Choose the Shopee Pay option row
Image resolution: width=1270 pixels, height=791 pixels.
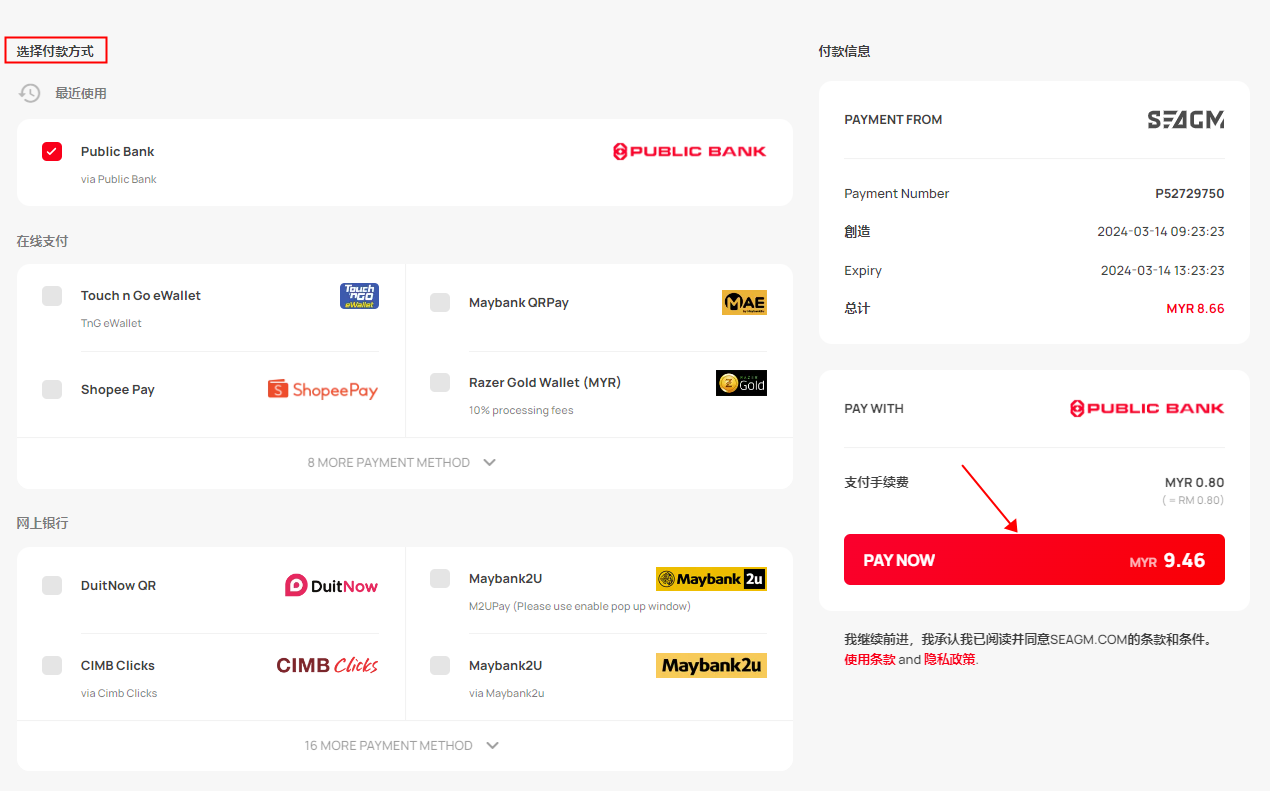coord(211,390)
